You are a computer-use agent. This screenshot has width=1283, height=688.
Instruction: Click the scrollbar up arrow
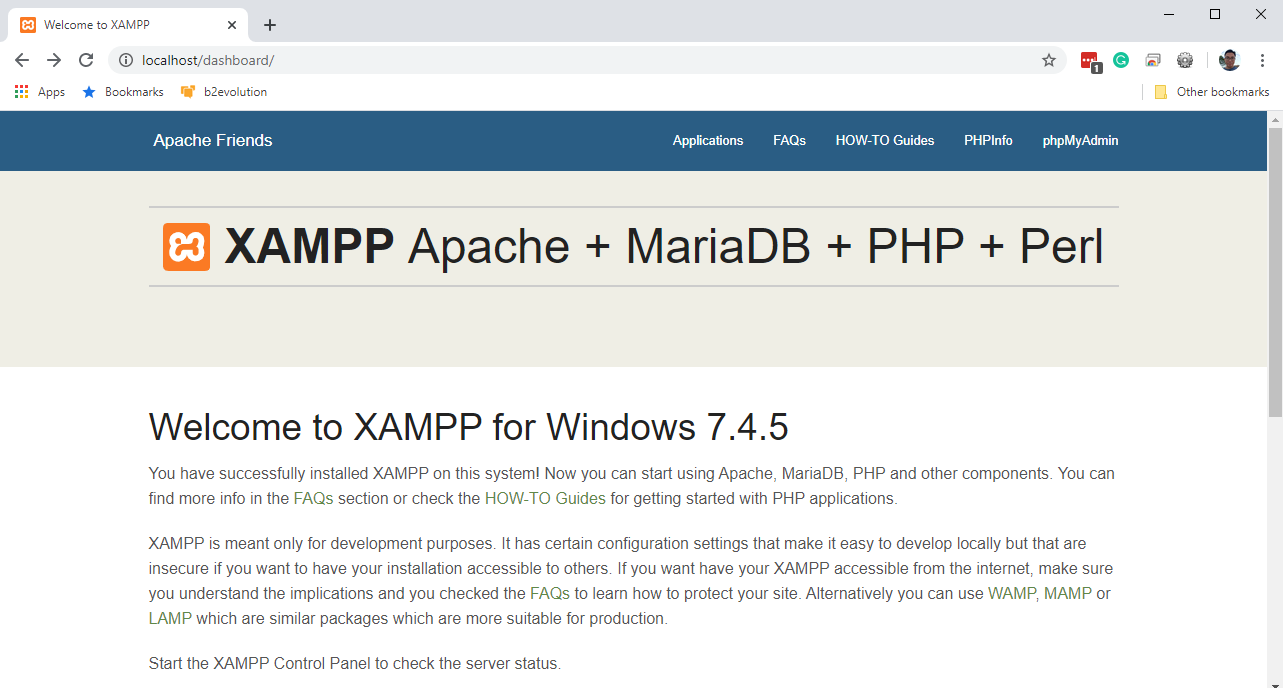click(x=1275, y=119)
